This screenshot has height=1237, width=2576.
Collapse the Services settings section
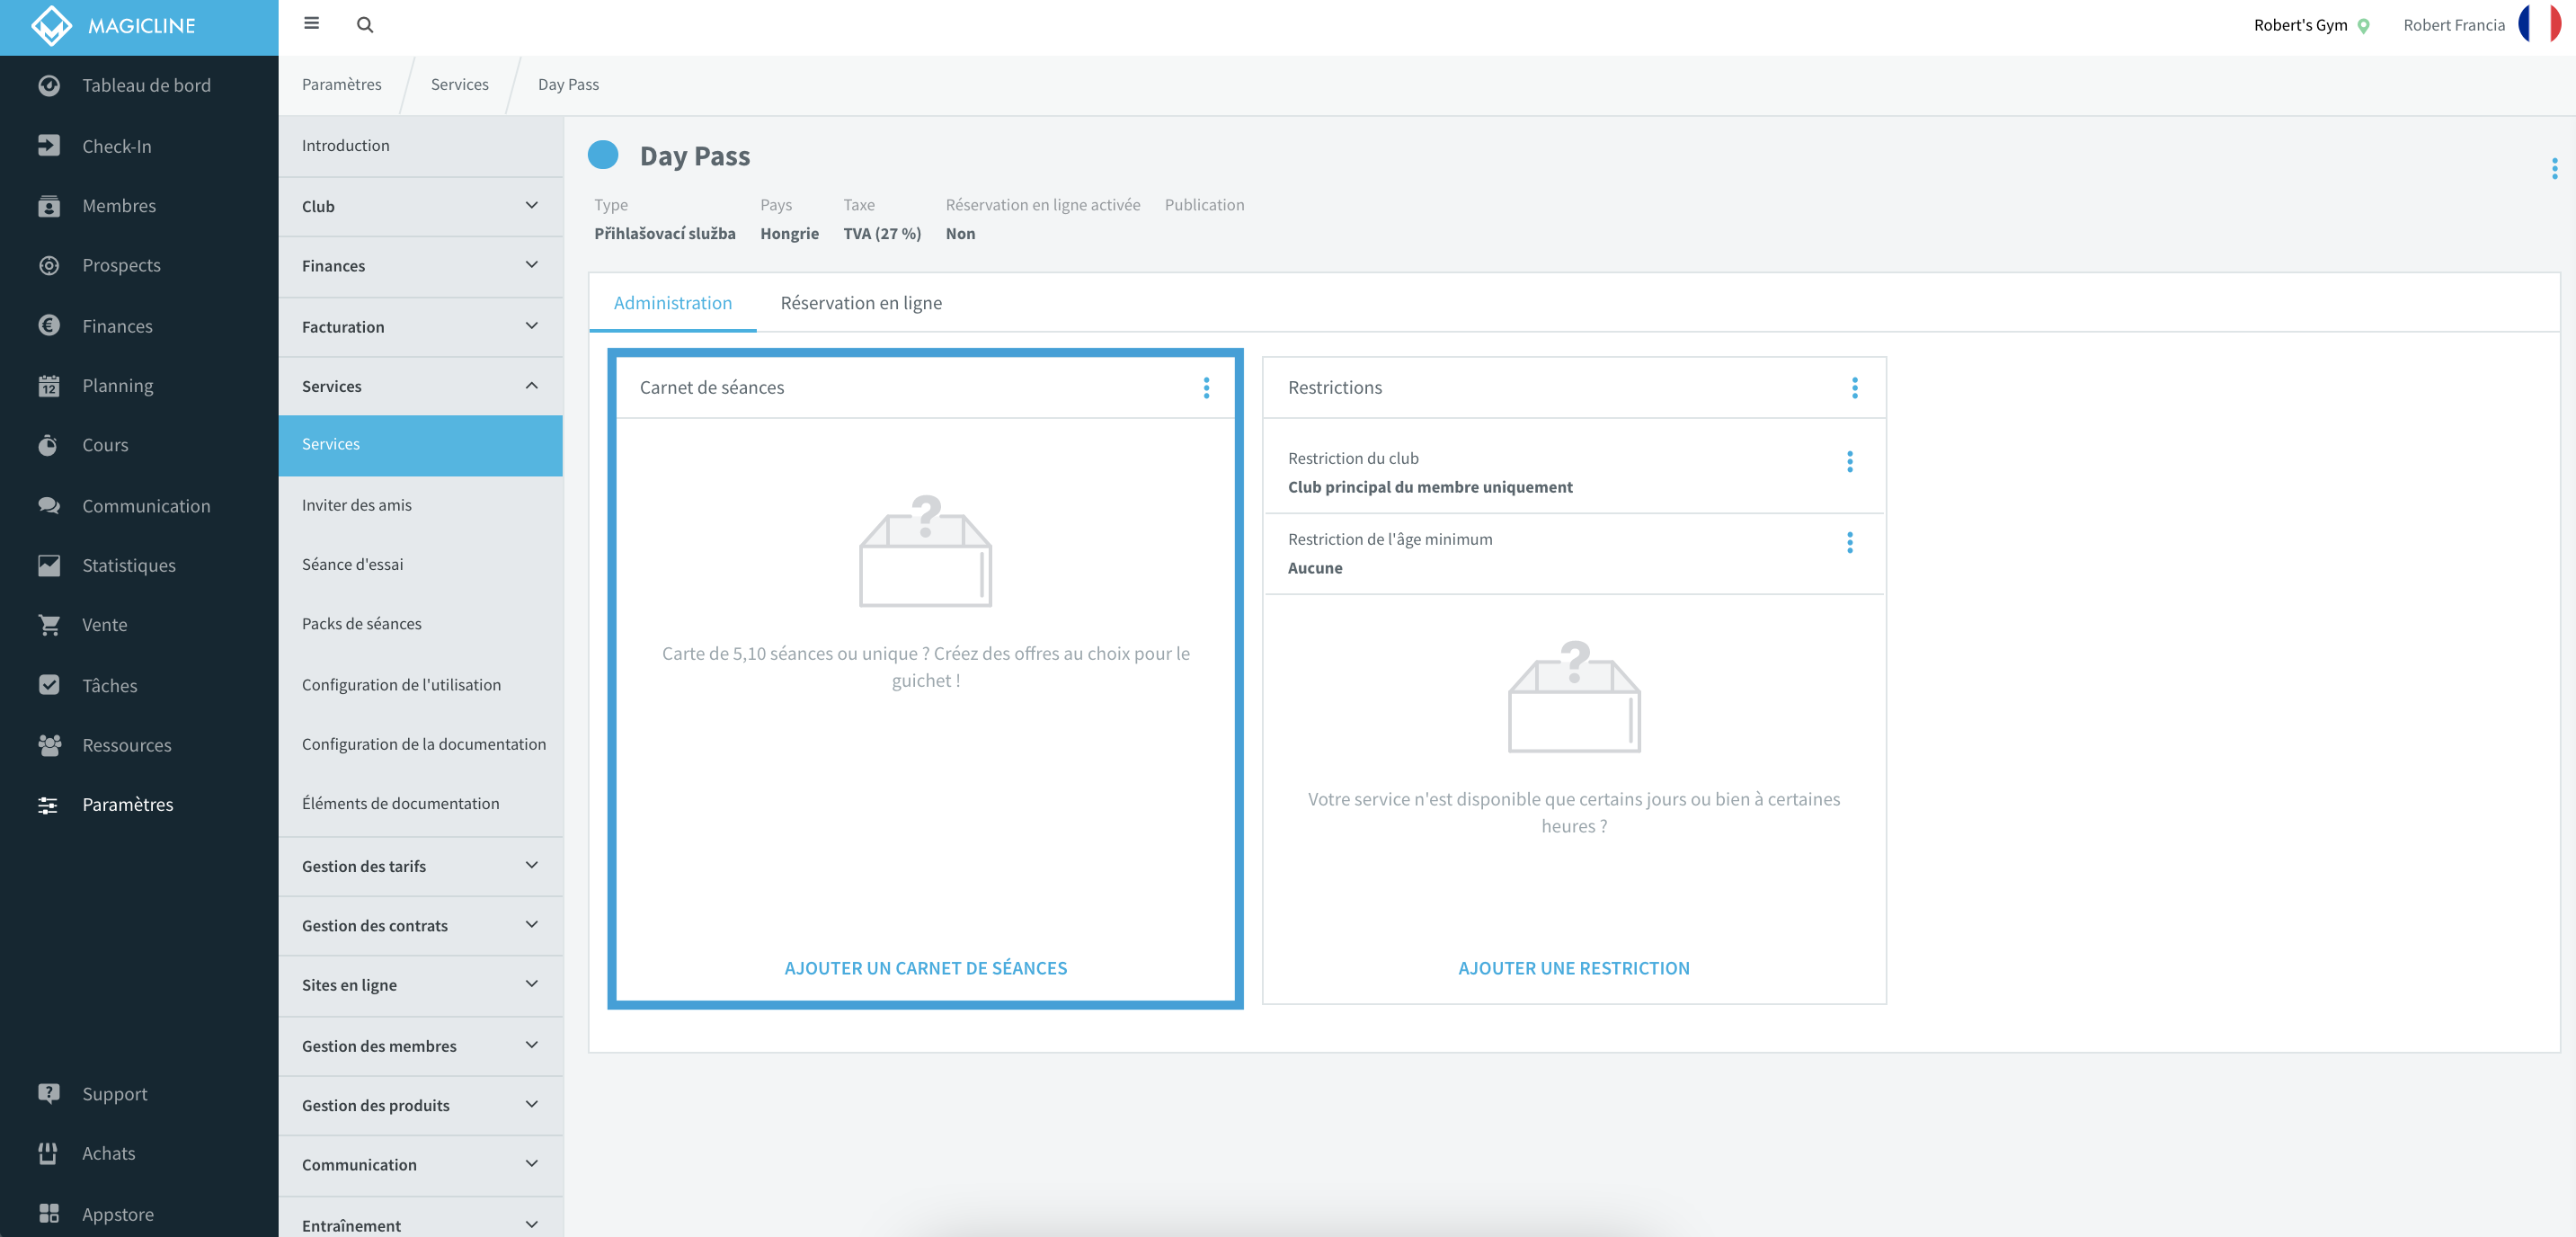421,386
